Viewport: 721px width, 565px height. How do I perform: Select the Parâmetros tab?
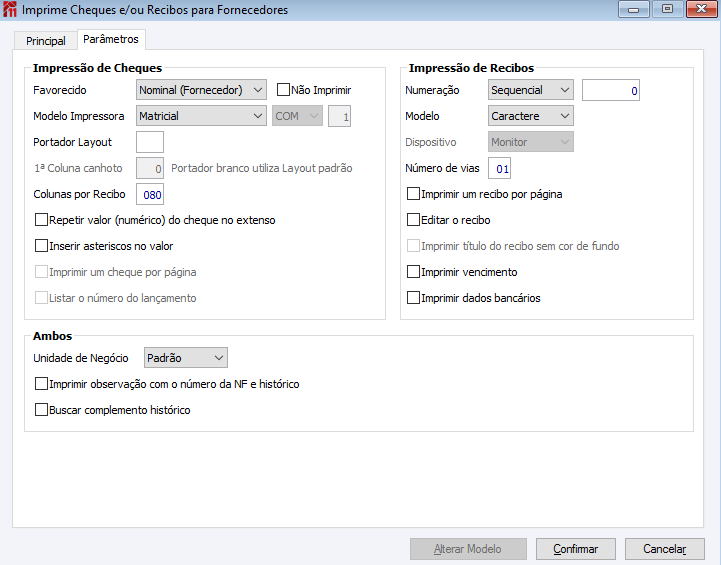point(111,40)
